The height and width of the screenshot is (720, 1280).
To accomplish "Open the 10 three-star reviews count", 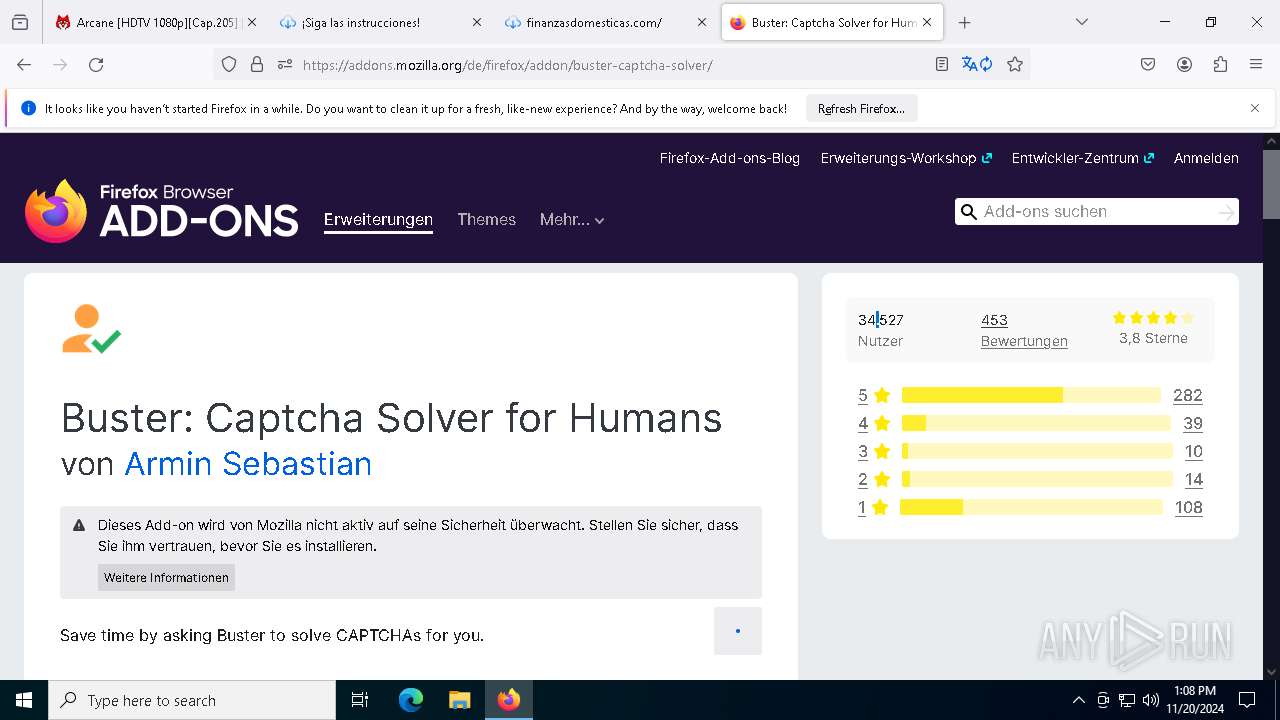I will coord(1193,451).
